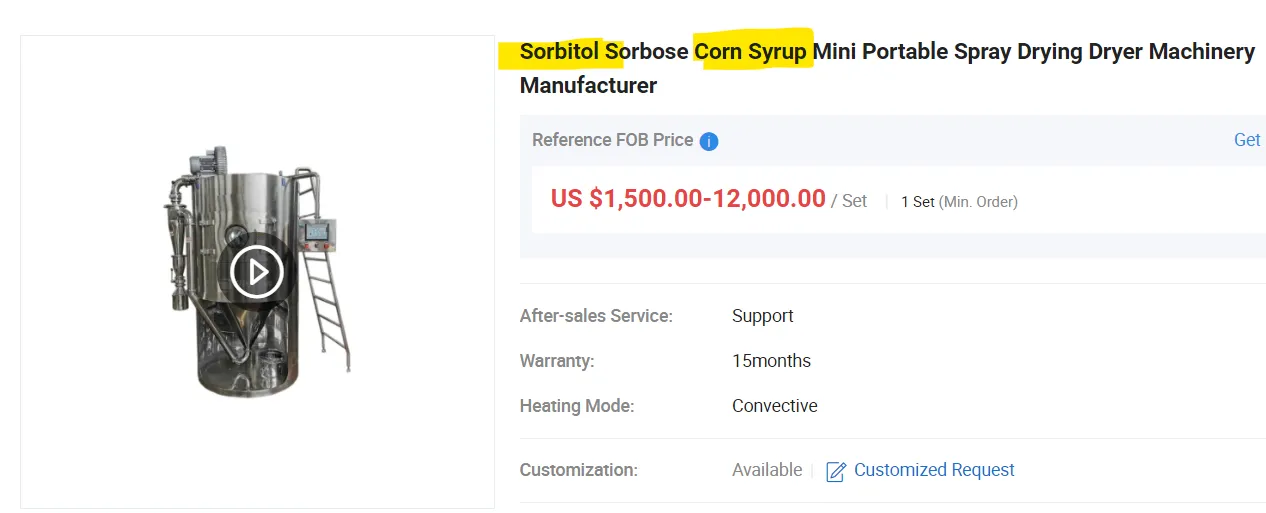Click highlighted Corn Syrup in product title
Screen dimensions: 1266x513
(751, 52)
